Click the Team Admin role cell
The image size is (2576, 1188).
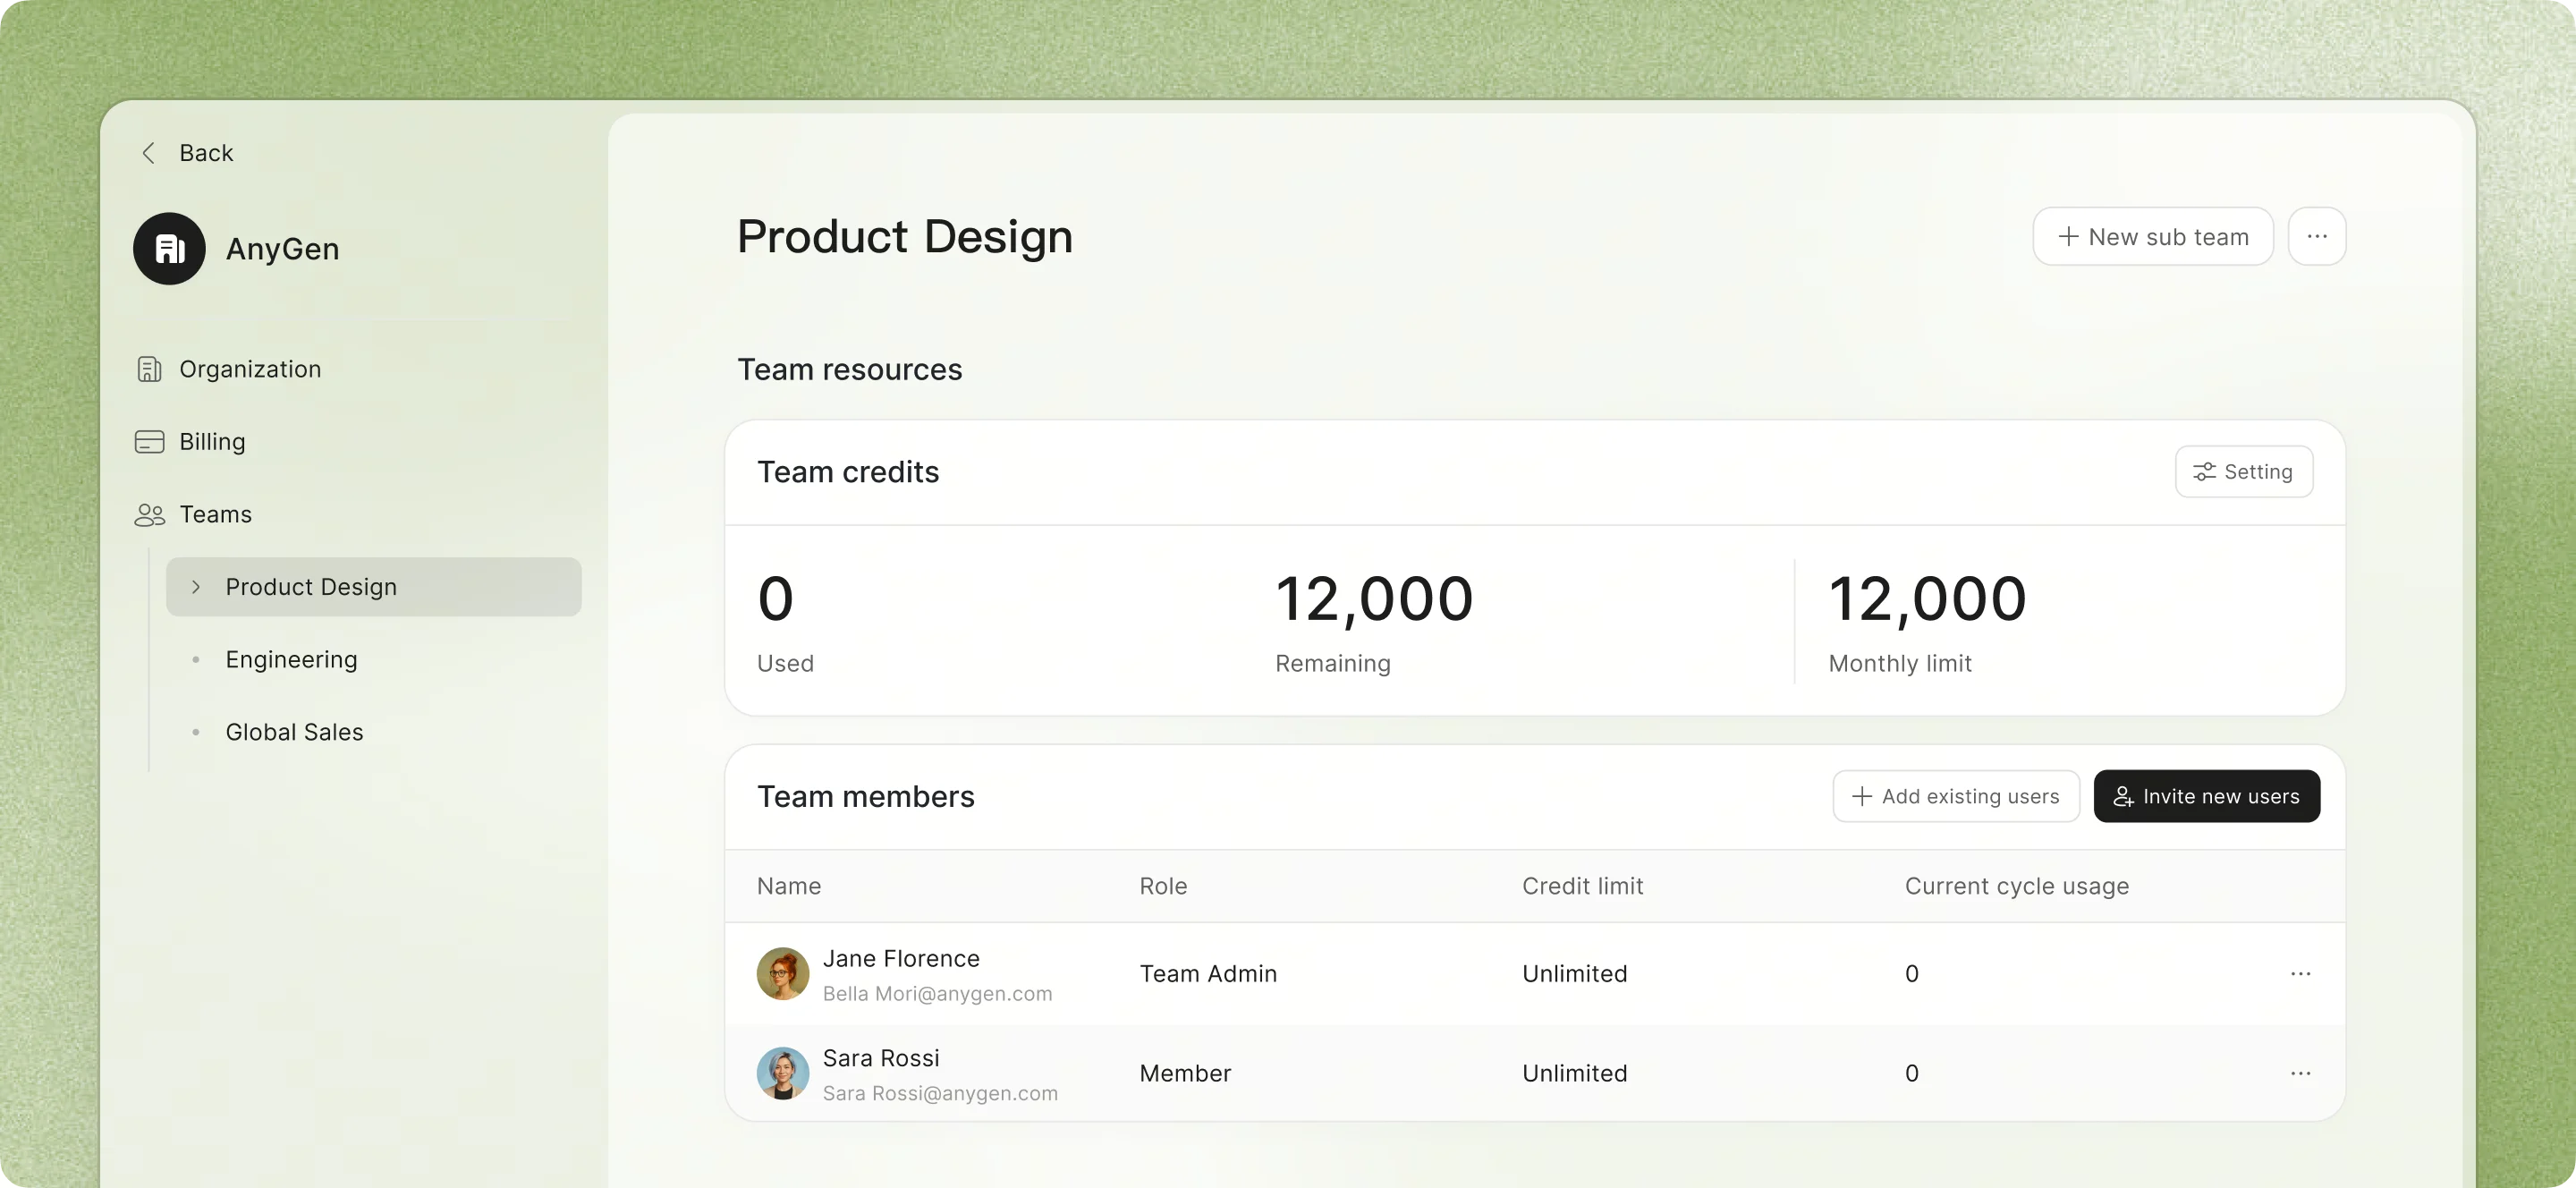pyautogui.click(x=1208, y=973)
